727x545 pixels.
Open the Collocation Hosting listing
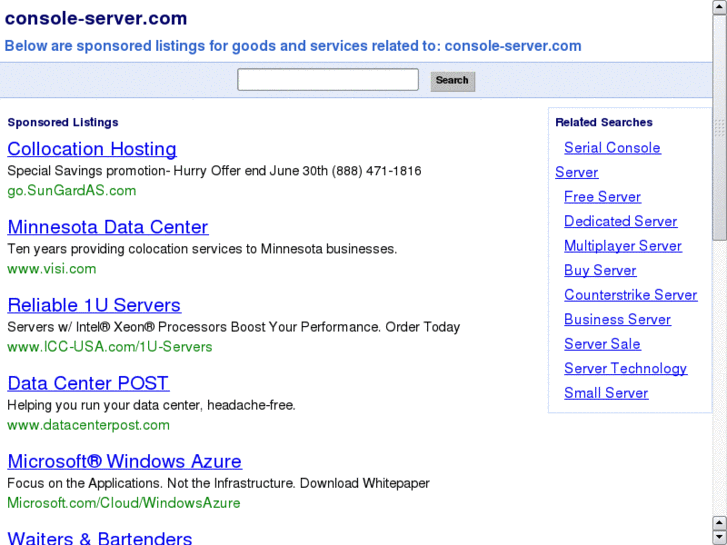[x=92, y=149]
